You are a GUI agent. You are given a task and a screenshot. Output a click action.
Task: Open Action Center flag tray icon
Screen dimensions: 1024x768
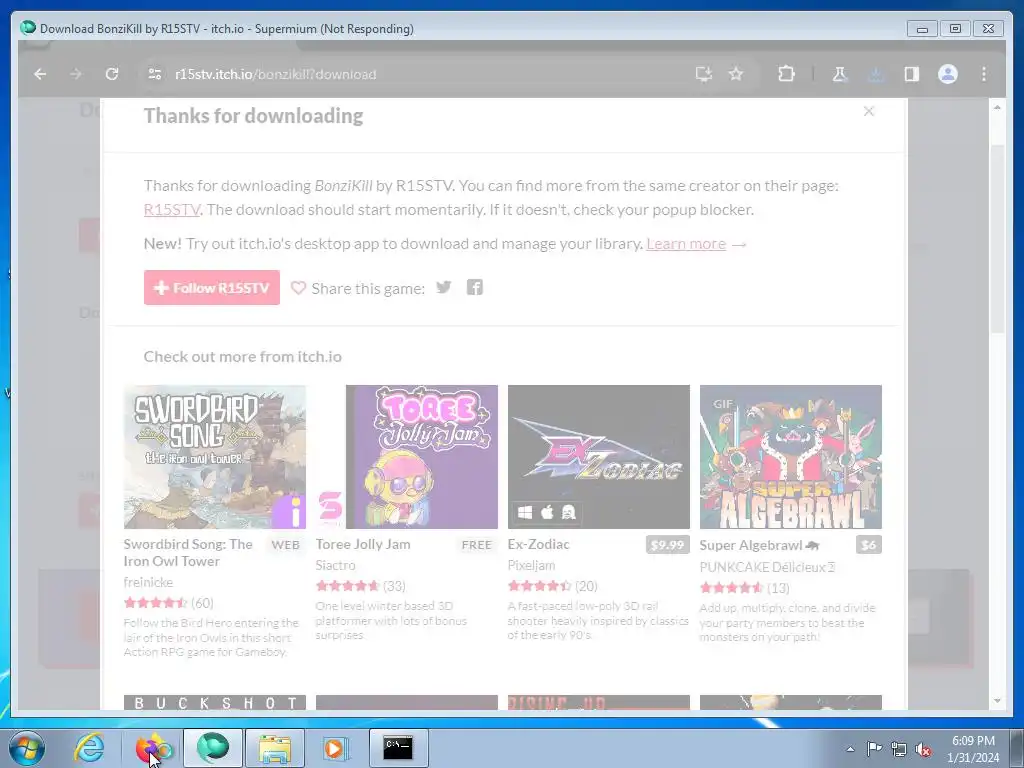click(874, 748)
